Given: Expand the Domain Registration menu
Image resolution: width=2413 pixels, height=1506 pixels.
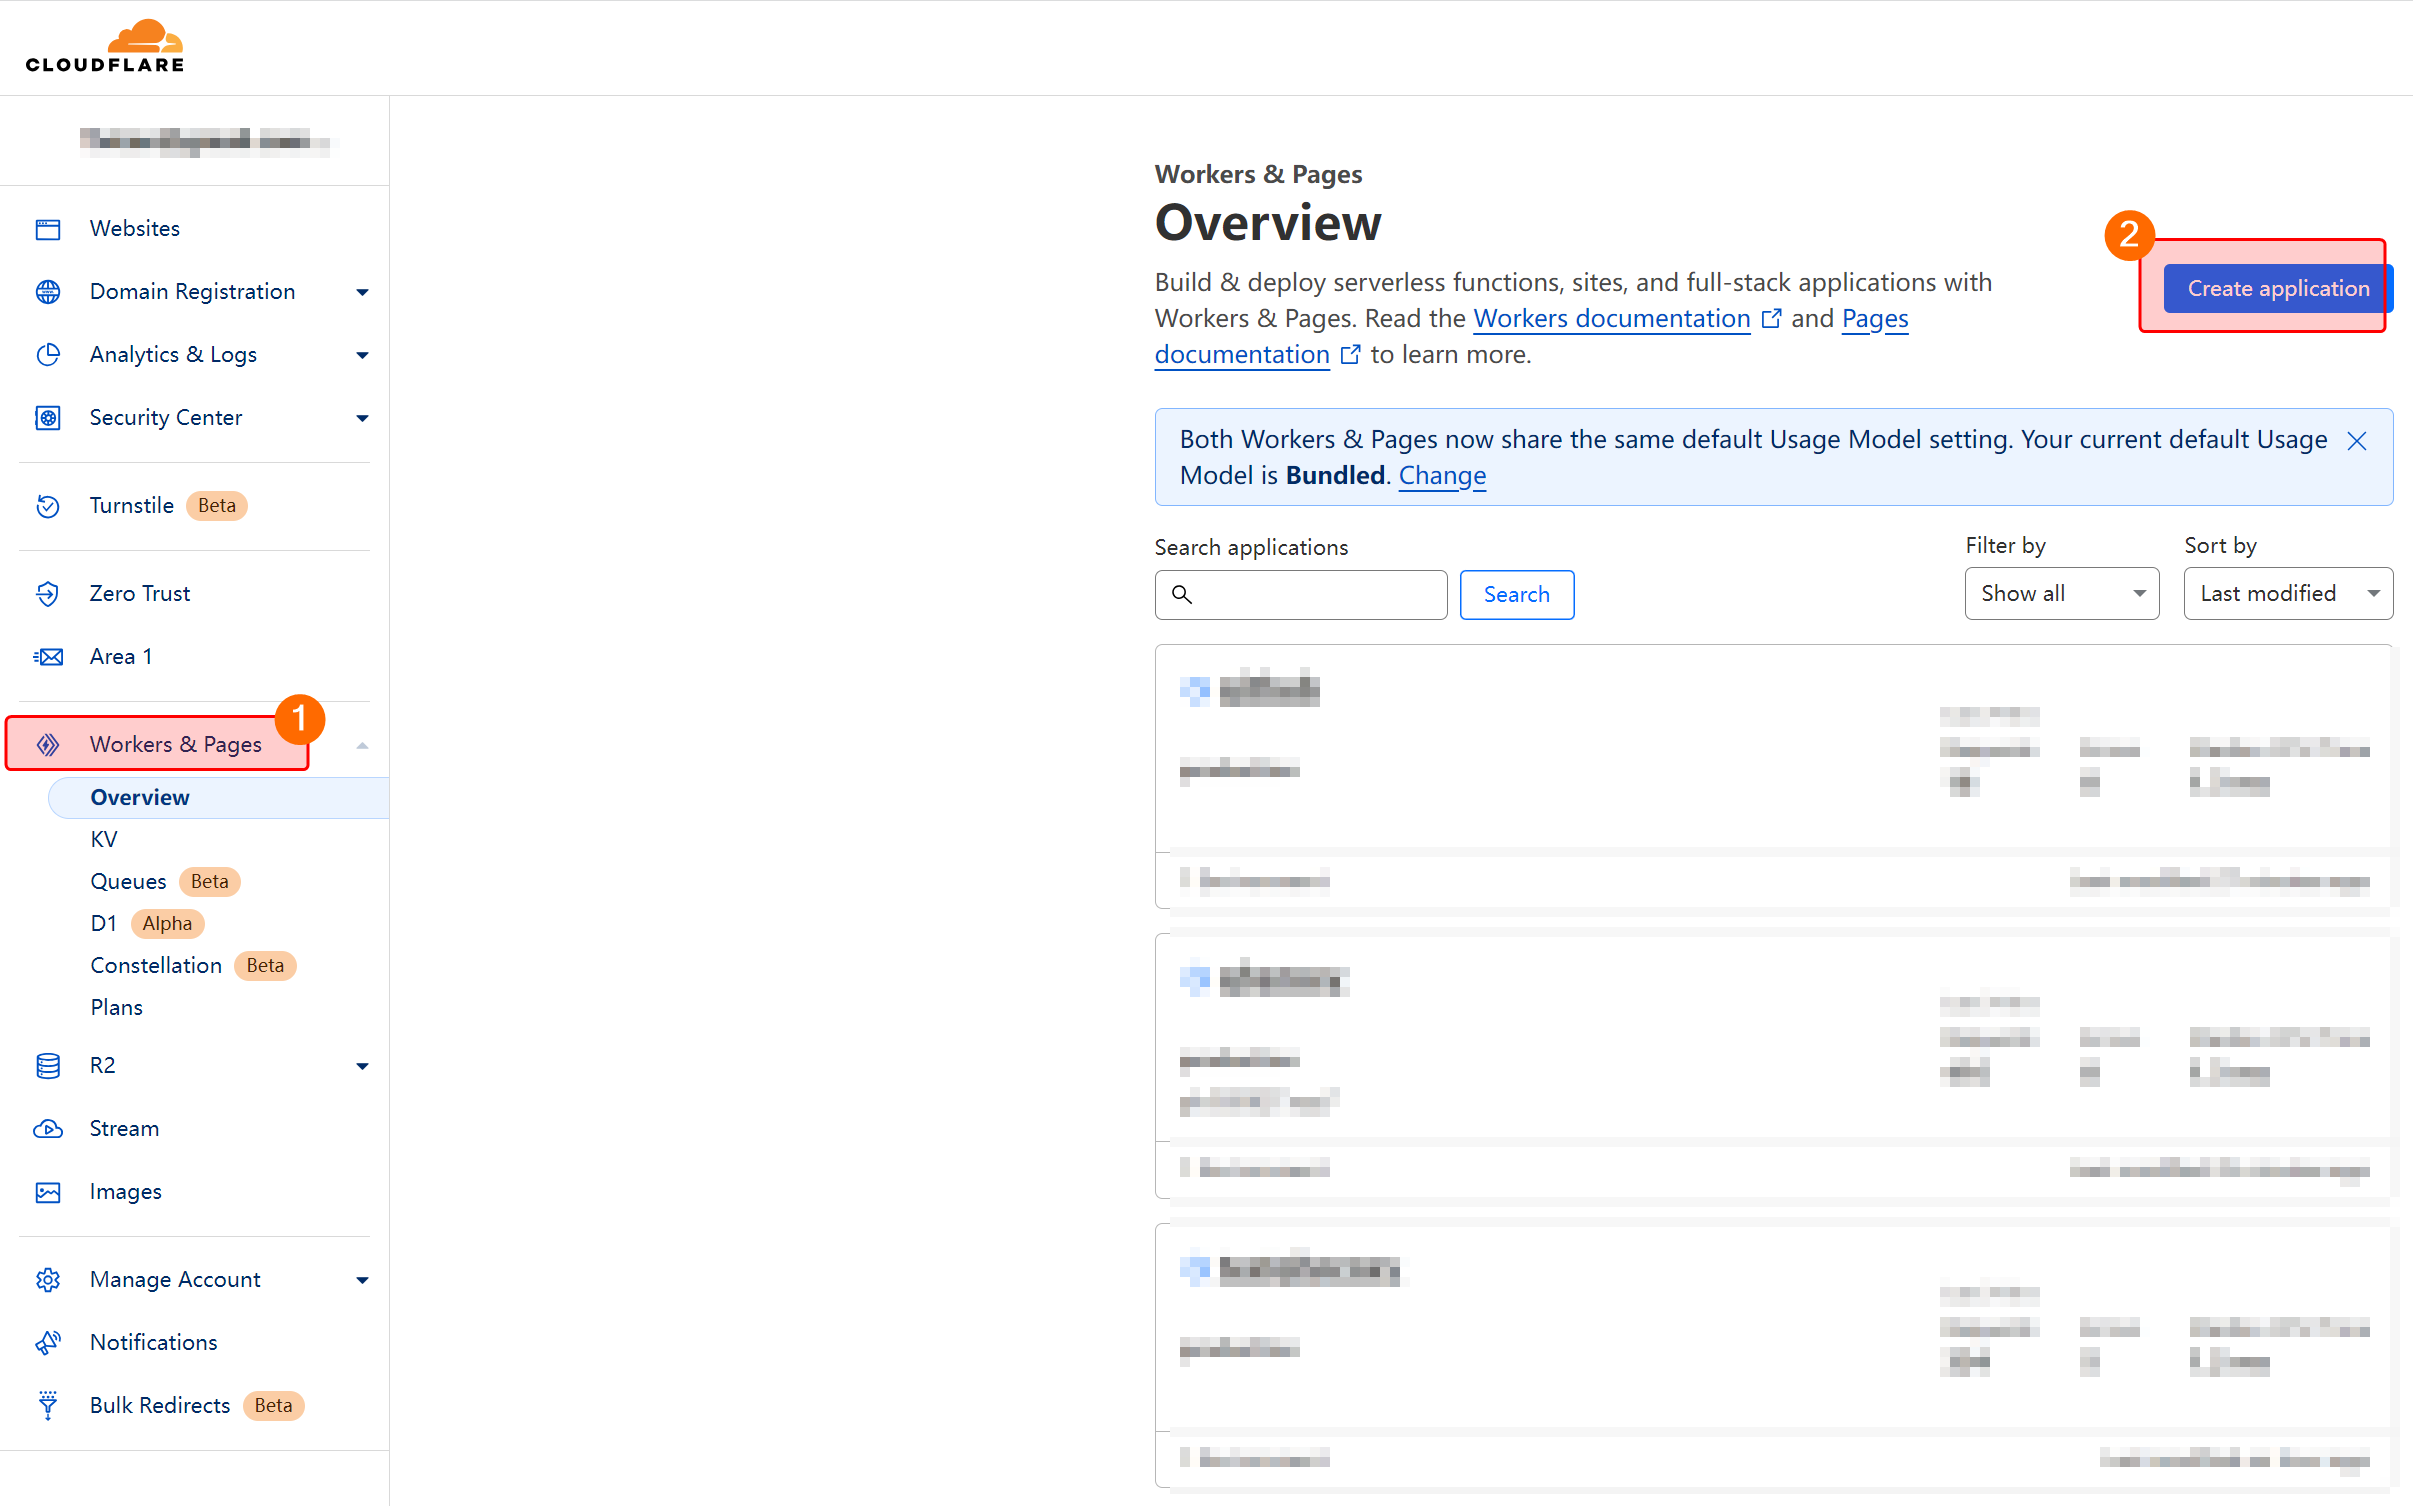Looking at the screenshot, I should click(x=362, y=292).
